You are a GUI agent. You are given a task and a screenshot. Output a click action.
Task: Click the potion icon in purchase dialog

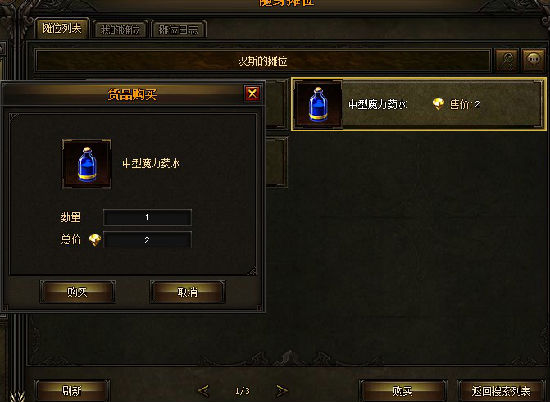click(87, 164)
